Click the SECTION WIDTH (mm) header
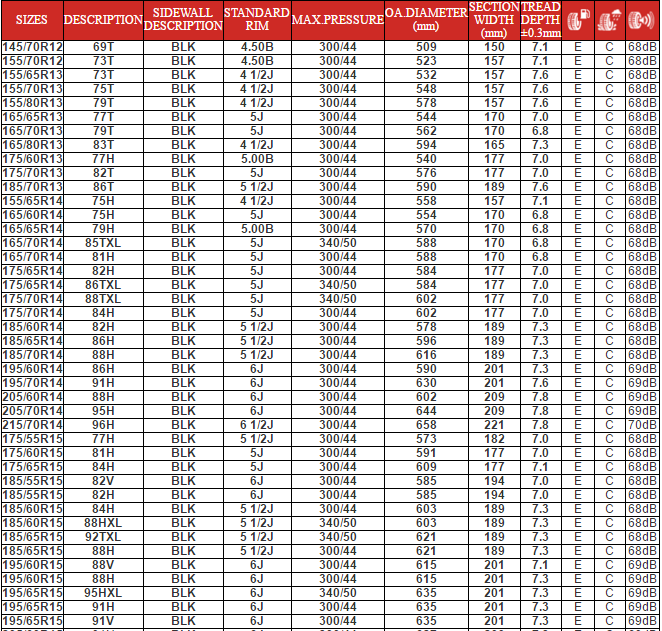The width and height of the screenshot is (662, 631). point(494,20)
